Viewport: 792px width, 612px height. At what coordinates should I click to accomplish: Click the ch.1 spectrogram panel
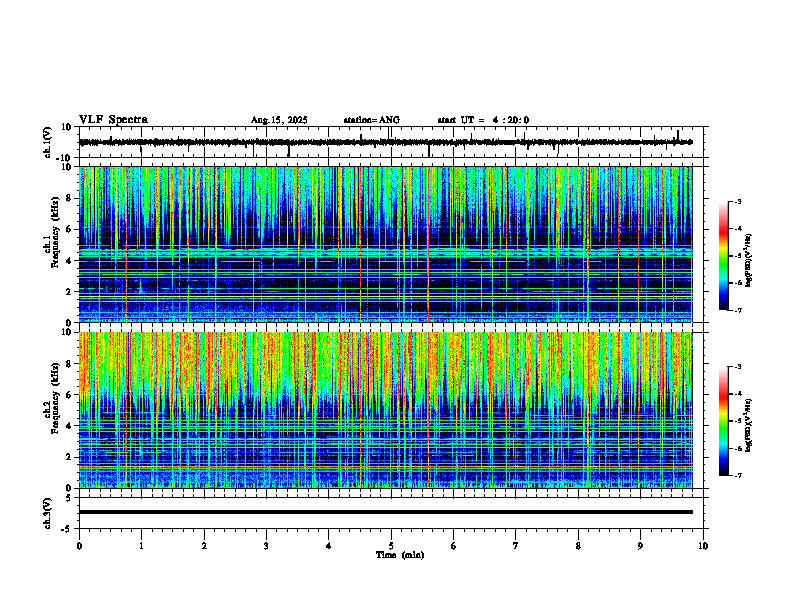click(385, 244)
